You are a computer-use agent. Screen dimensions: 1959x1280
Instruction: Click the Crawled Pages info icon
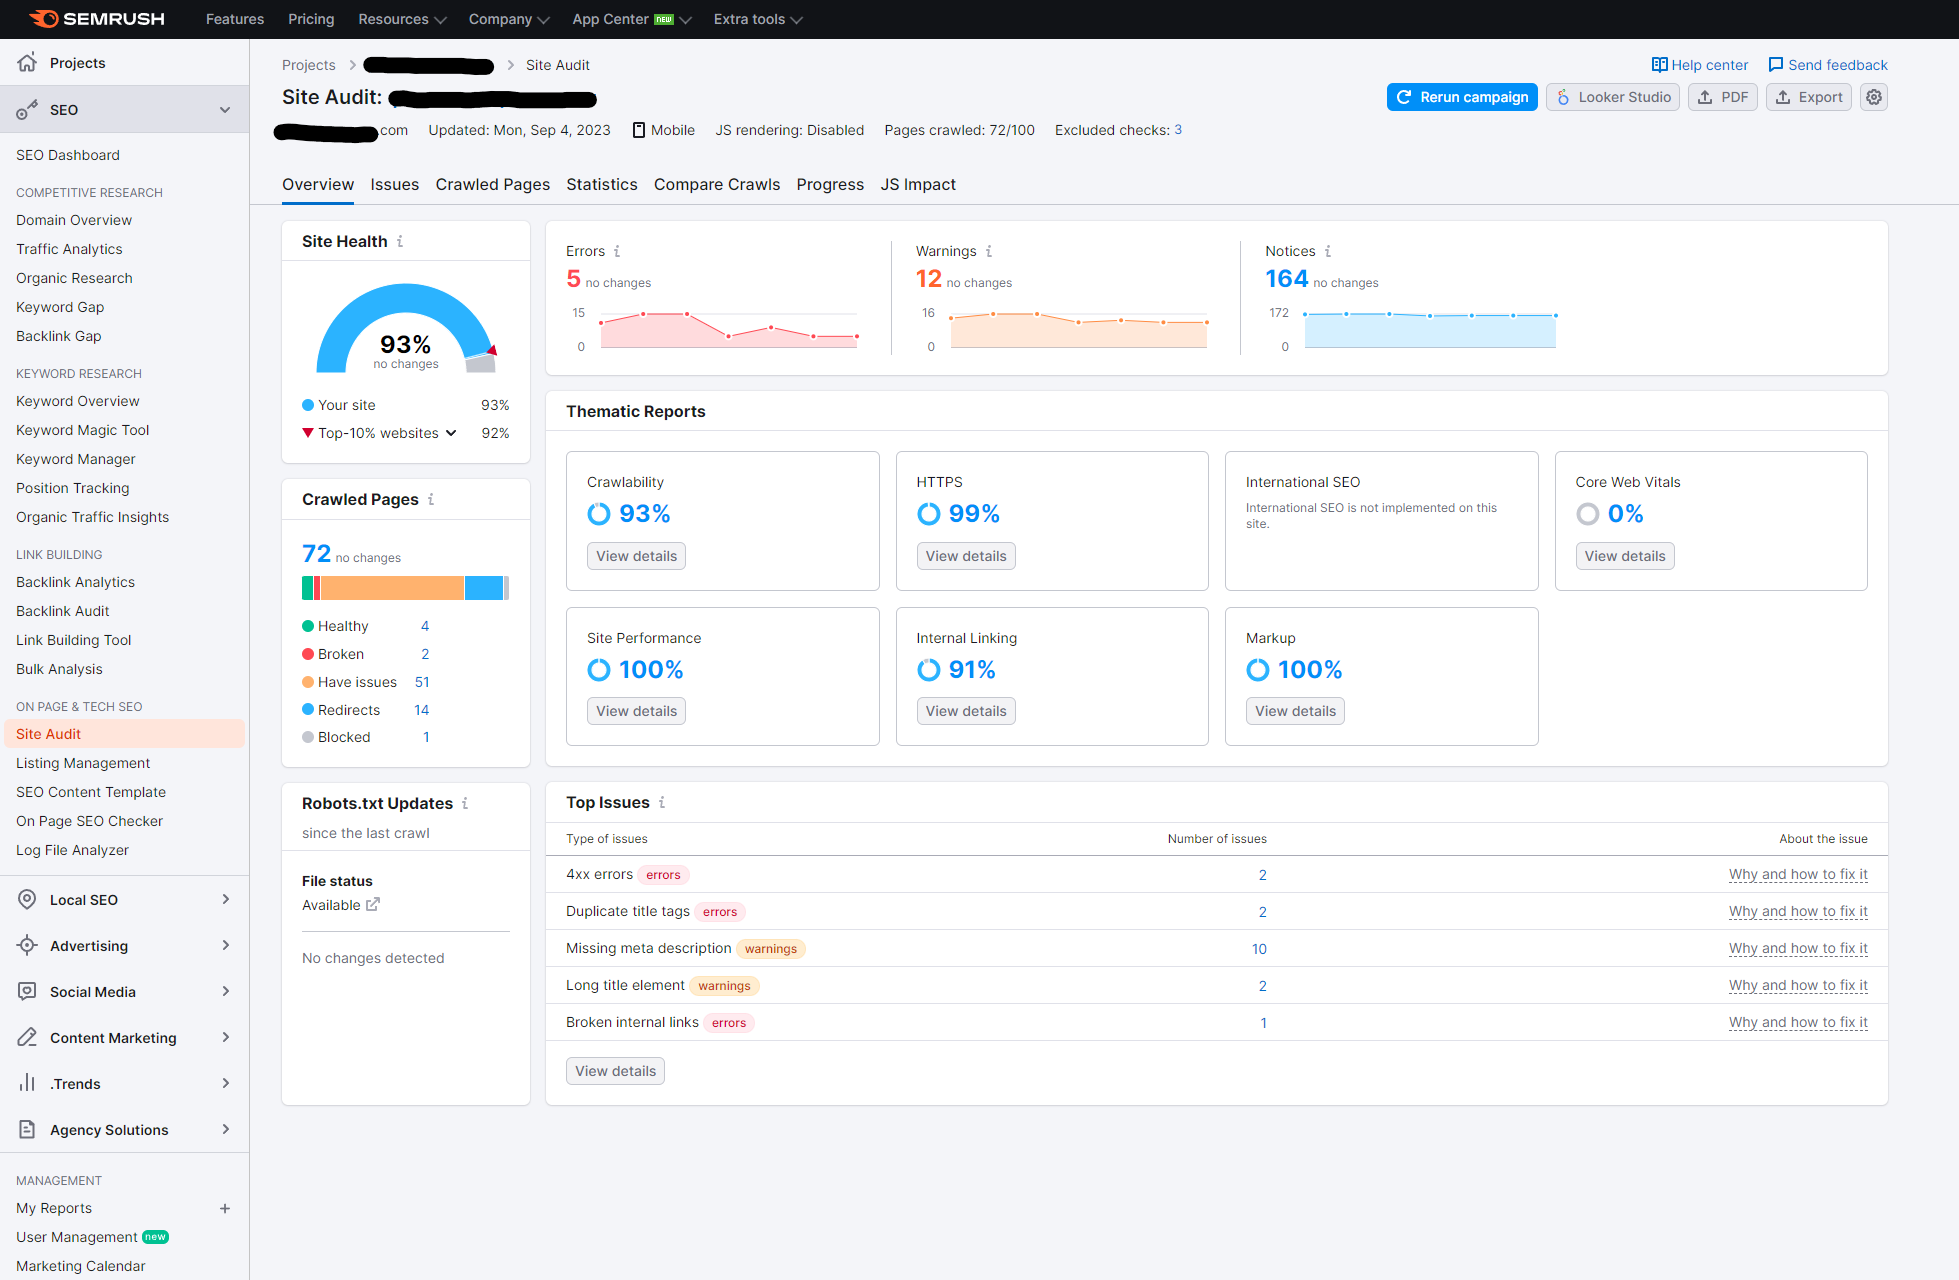tap(431, 499)
